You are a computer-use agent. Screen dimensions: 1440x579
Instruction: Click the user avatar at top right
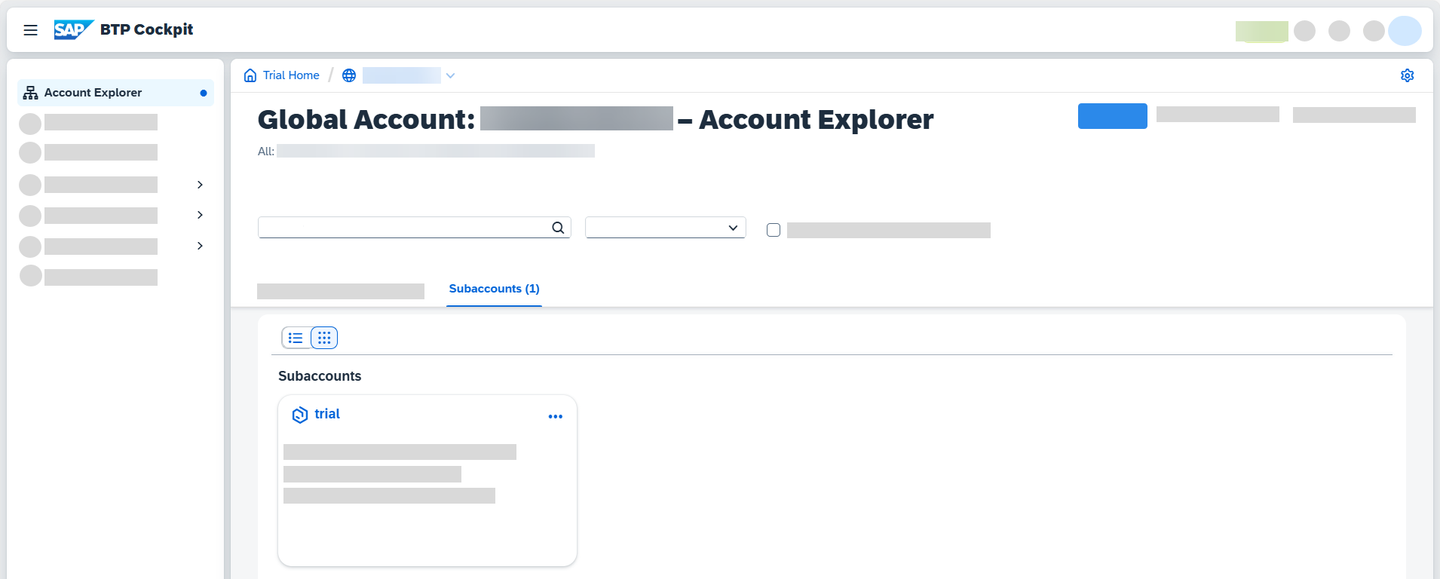click(1405, 31)
